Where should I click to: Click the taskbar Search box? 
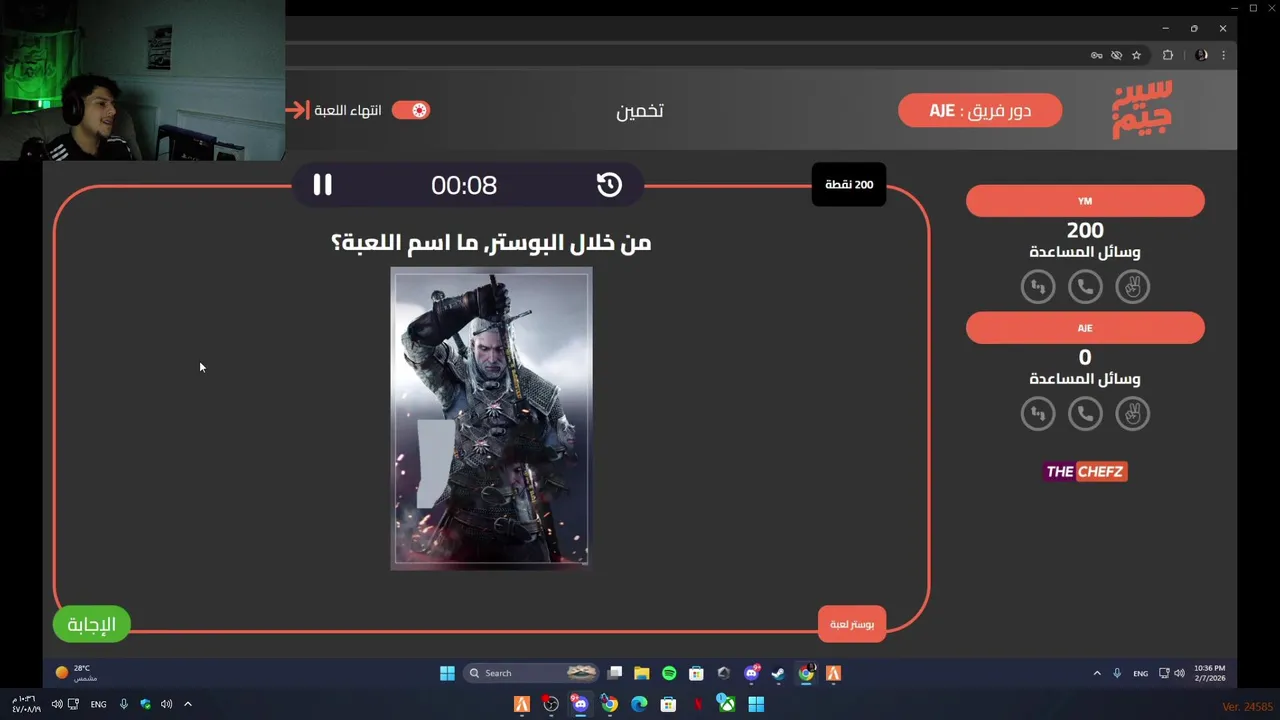(532, 673)
